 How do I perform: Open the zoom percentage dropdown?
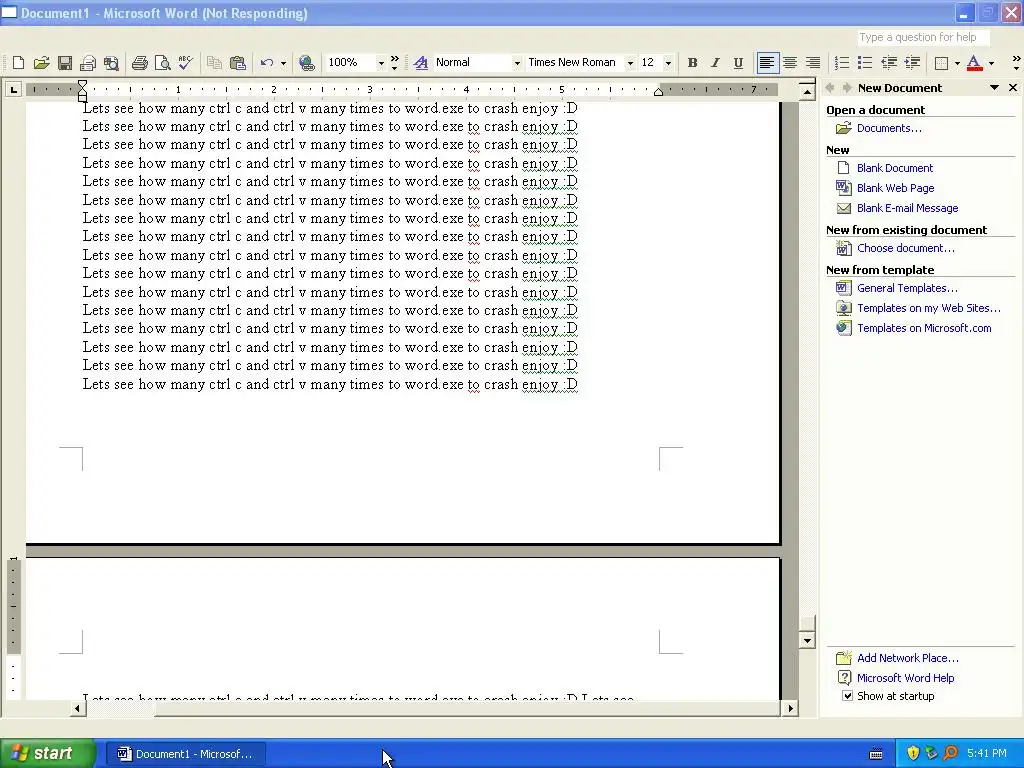click(x=381, y=63)
